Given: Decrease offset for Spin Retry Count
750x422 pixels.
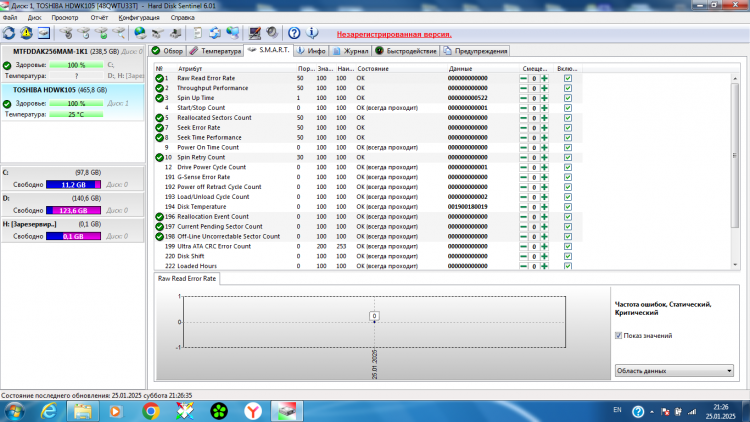Looking at the screenshot, I should click(524, 157).
